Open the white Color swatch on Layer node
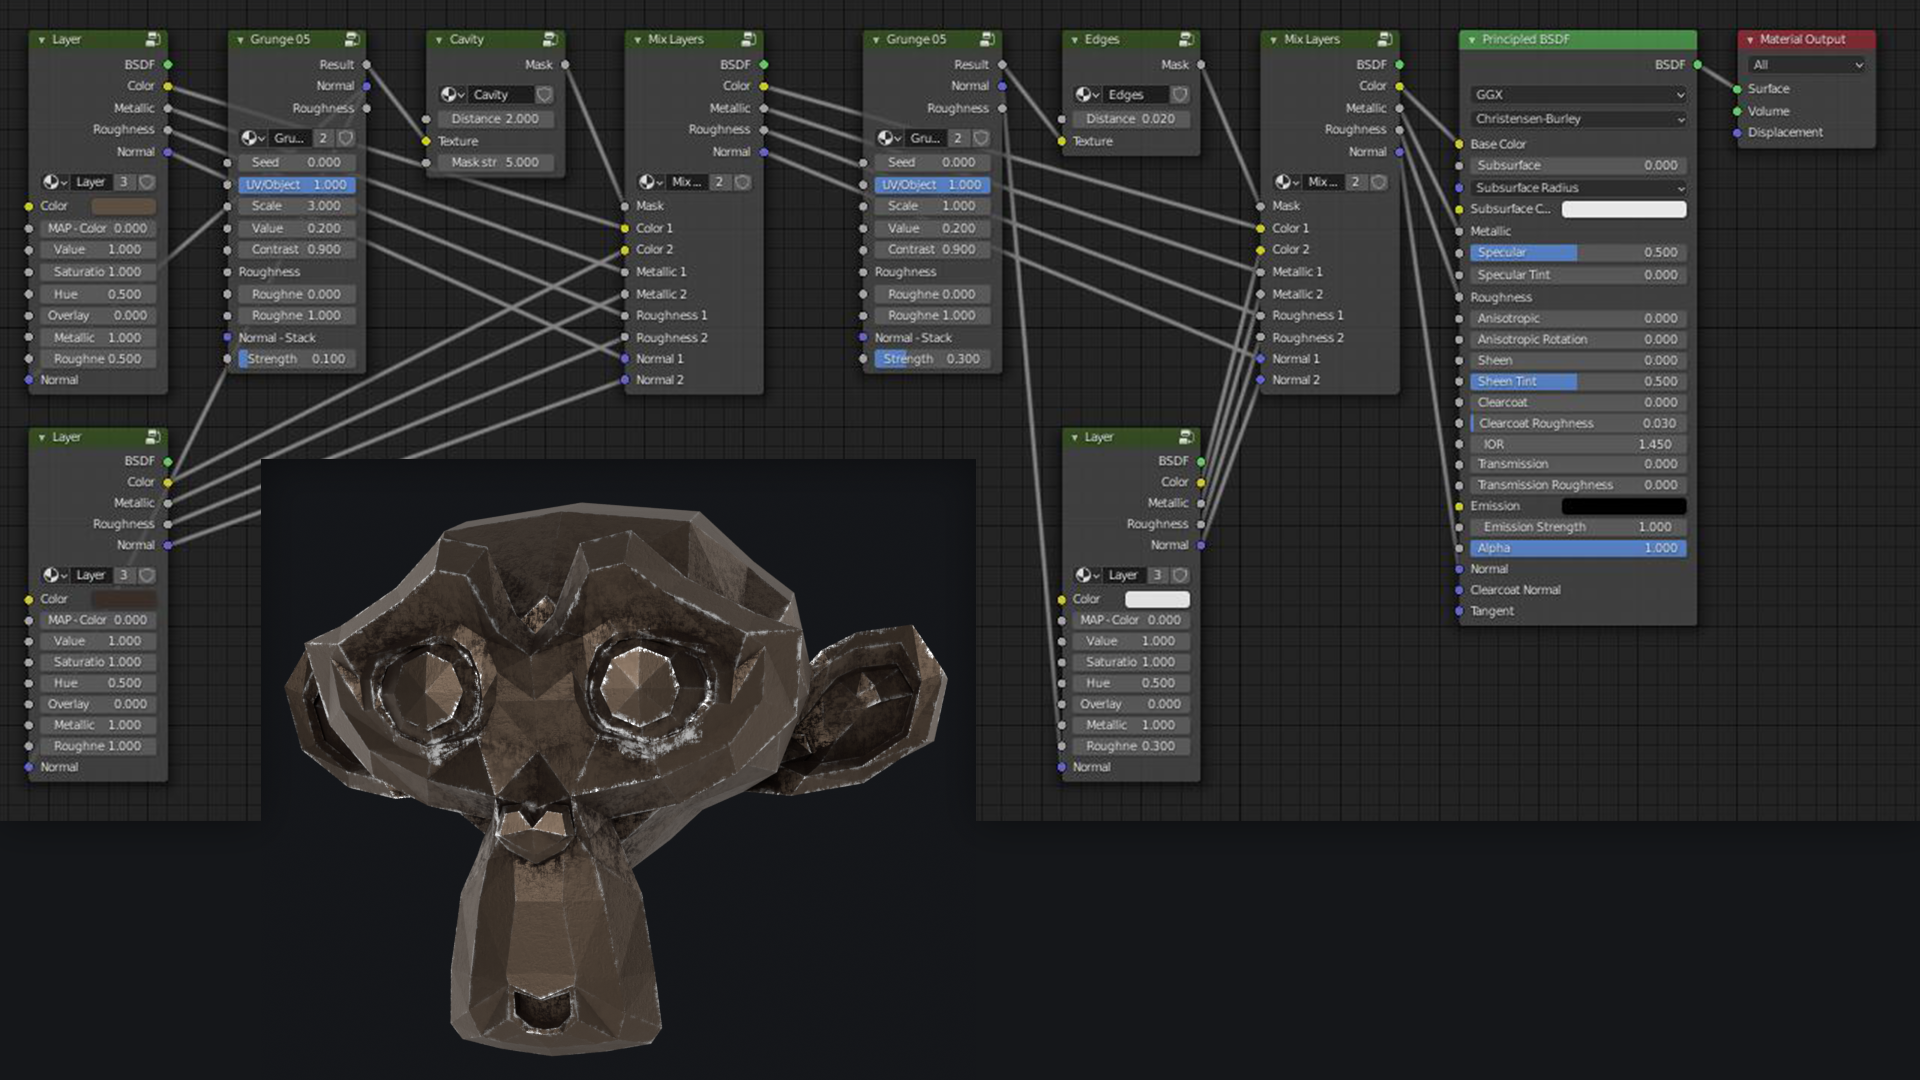 click(x=1157, y=599)
